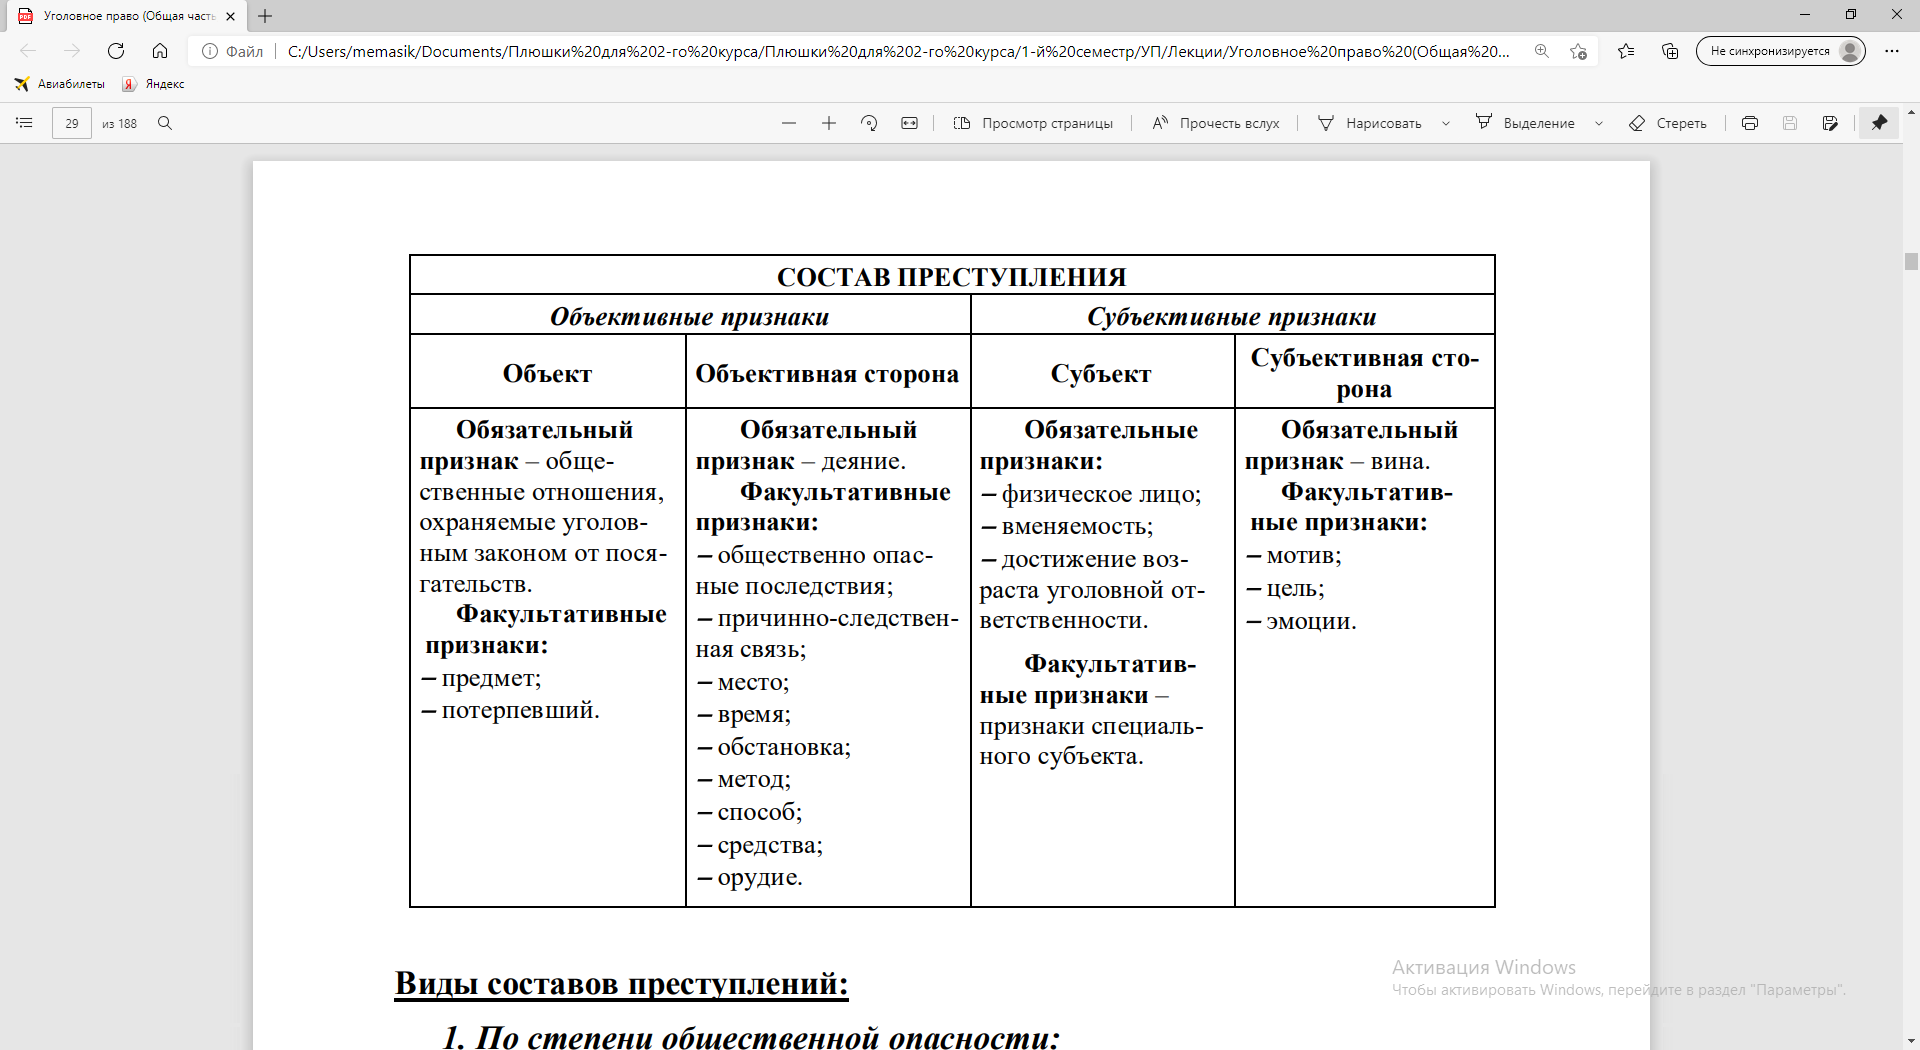Go to the browser home page

coord(160,51)
